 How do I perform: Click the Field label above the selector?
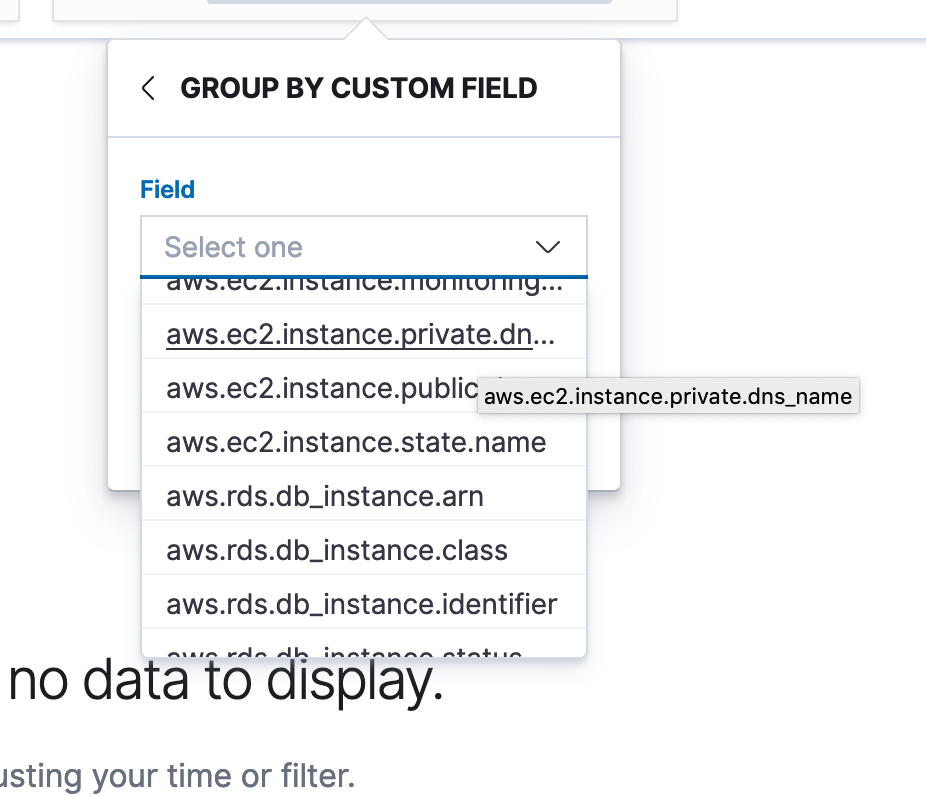167,189
